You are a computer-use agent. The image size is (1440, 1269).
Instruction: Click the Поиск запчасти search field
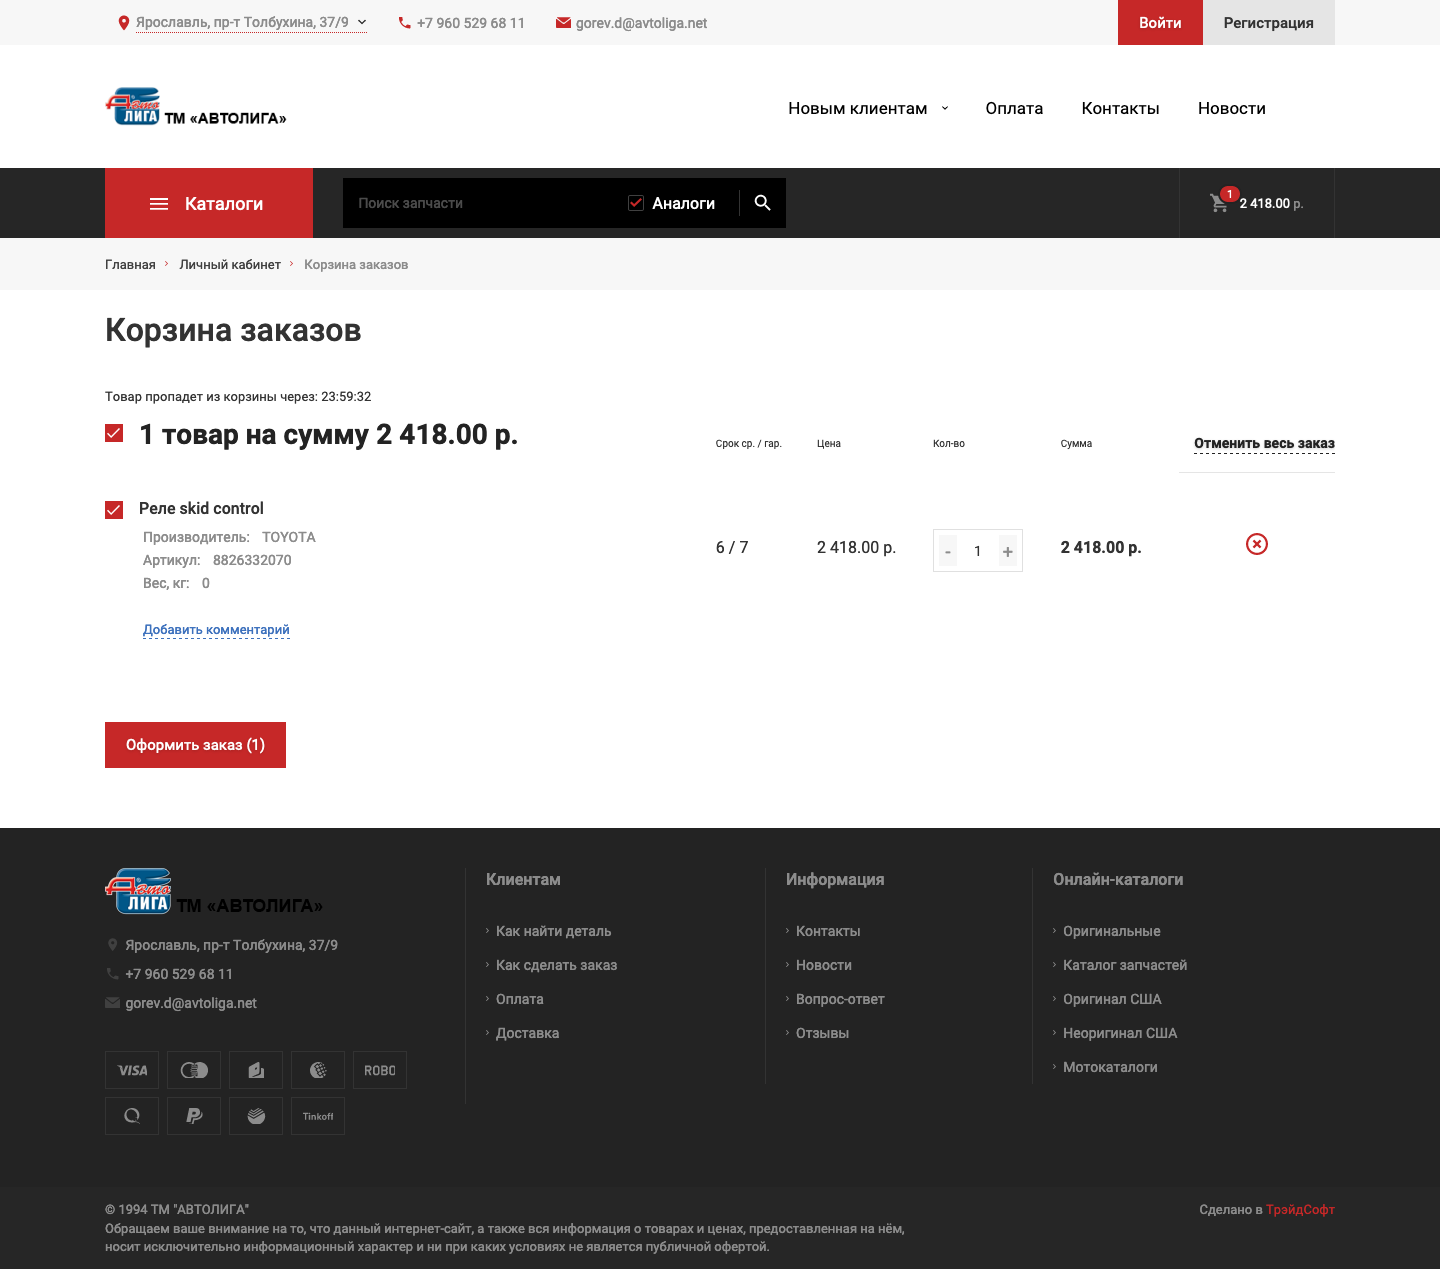point(480,202)
